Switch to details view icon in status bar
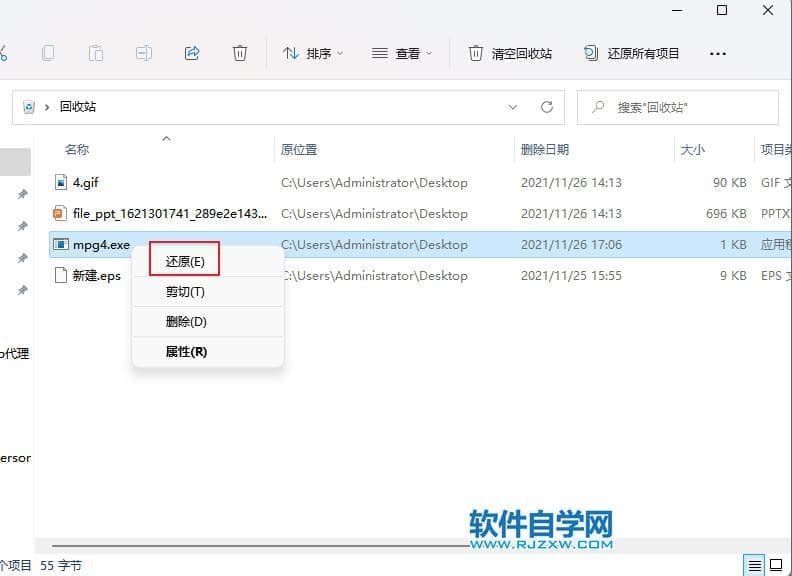This screenshot has height=576, width=792. (x=755, y=565)
